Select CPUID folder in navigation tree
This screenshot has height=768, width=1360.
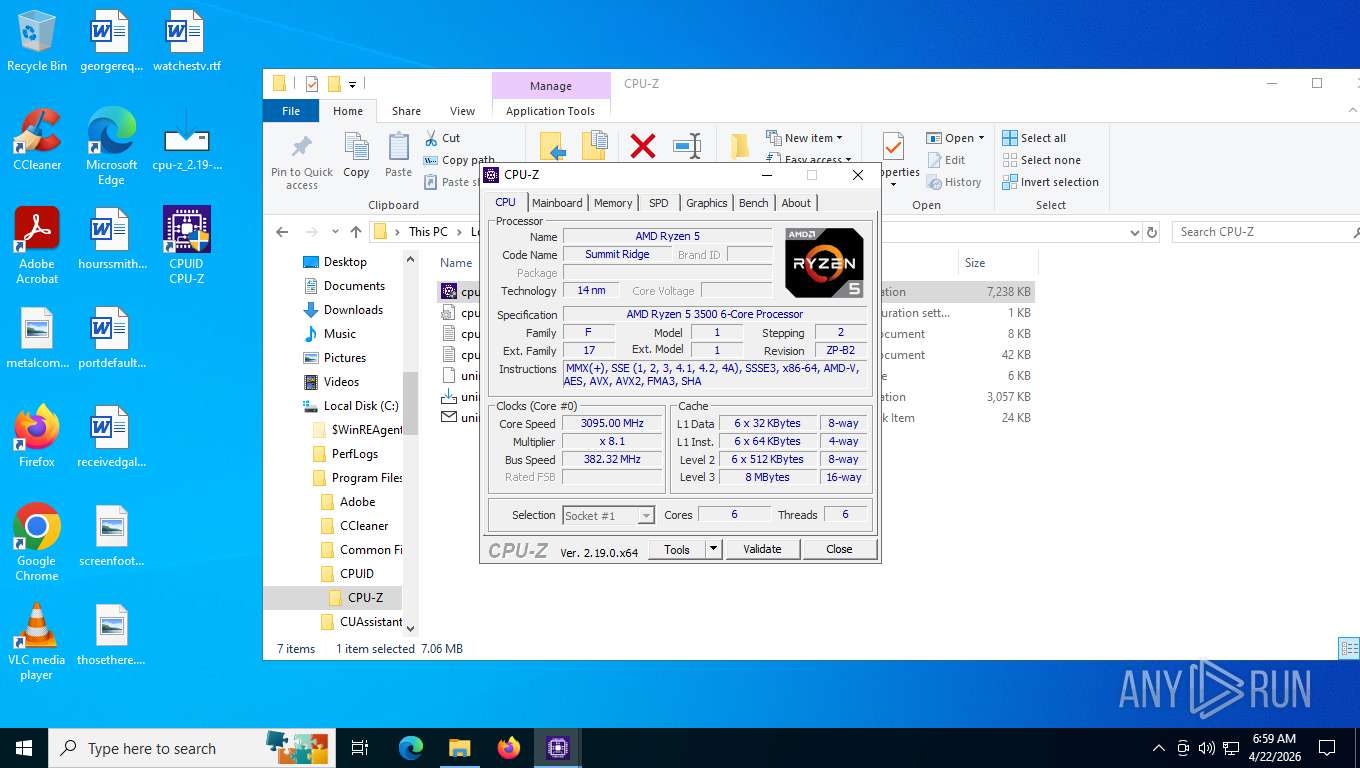point(356,574)
